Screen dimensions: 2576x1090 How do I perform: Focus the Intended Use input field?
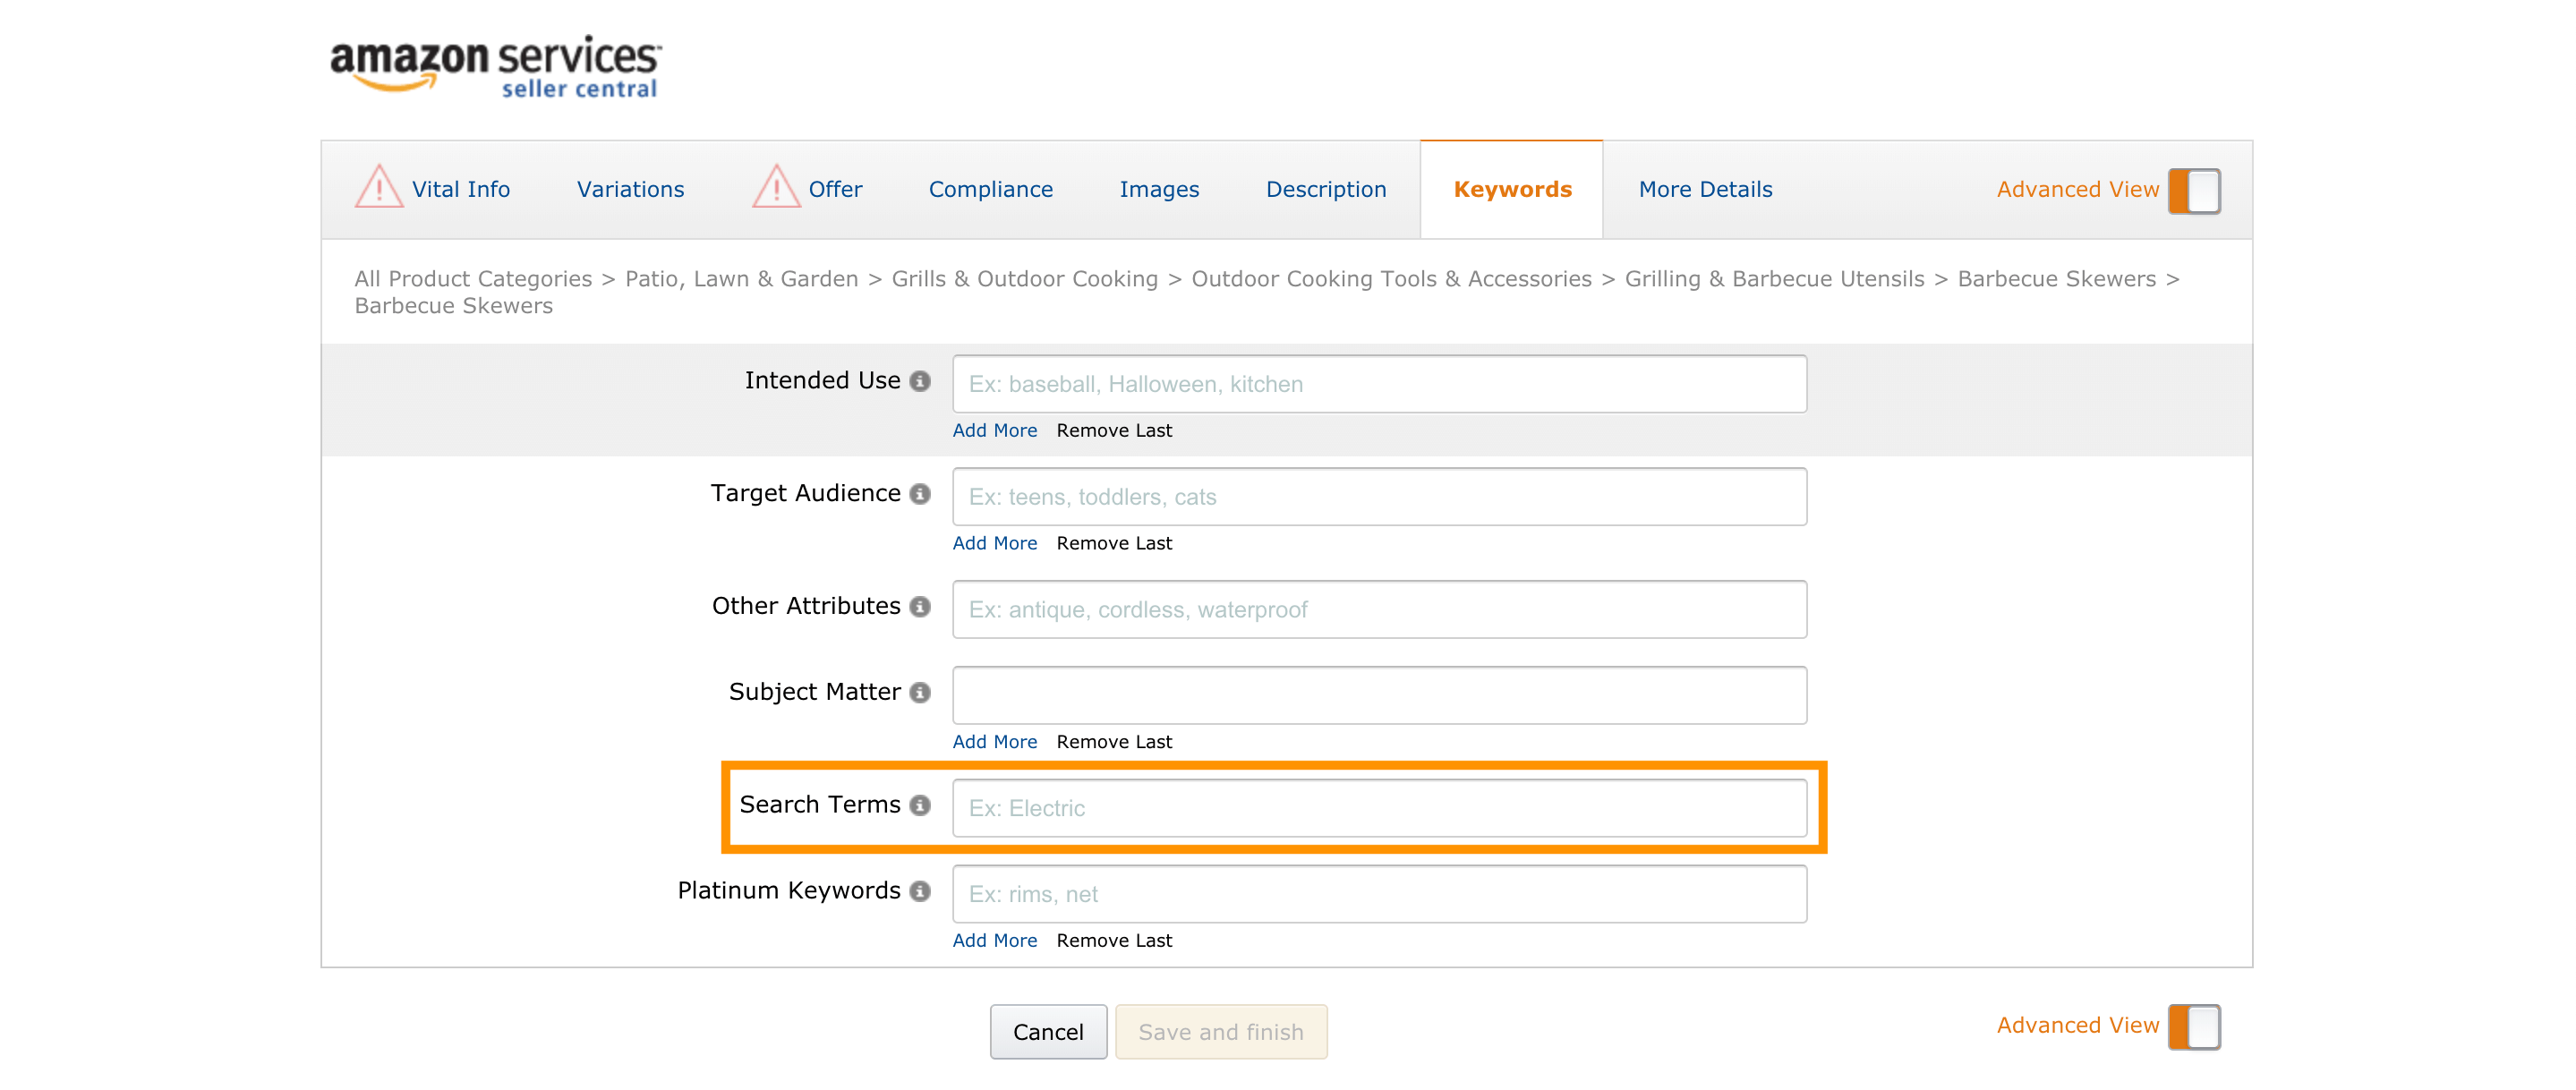pos(1379,384)
